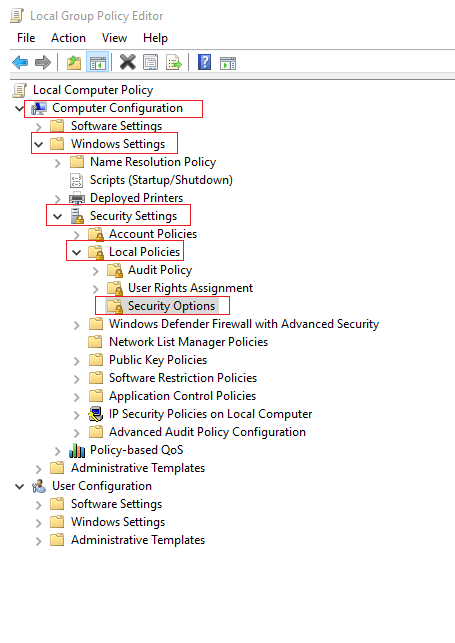Screen dimensions: 455x643
Task: Expand the Policy-based QoS node
Action: pyautogui.click(x=58, y=451)
